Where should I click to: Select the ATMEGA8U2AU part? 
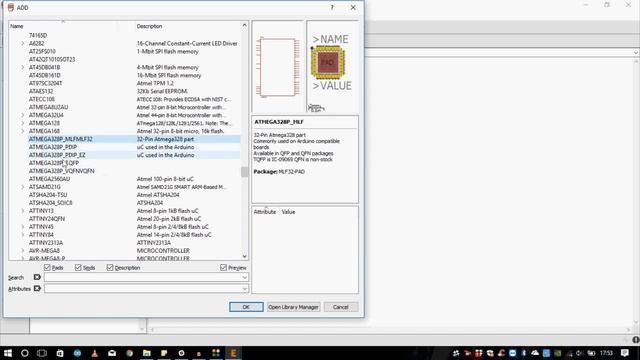click(48, 107)
